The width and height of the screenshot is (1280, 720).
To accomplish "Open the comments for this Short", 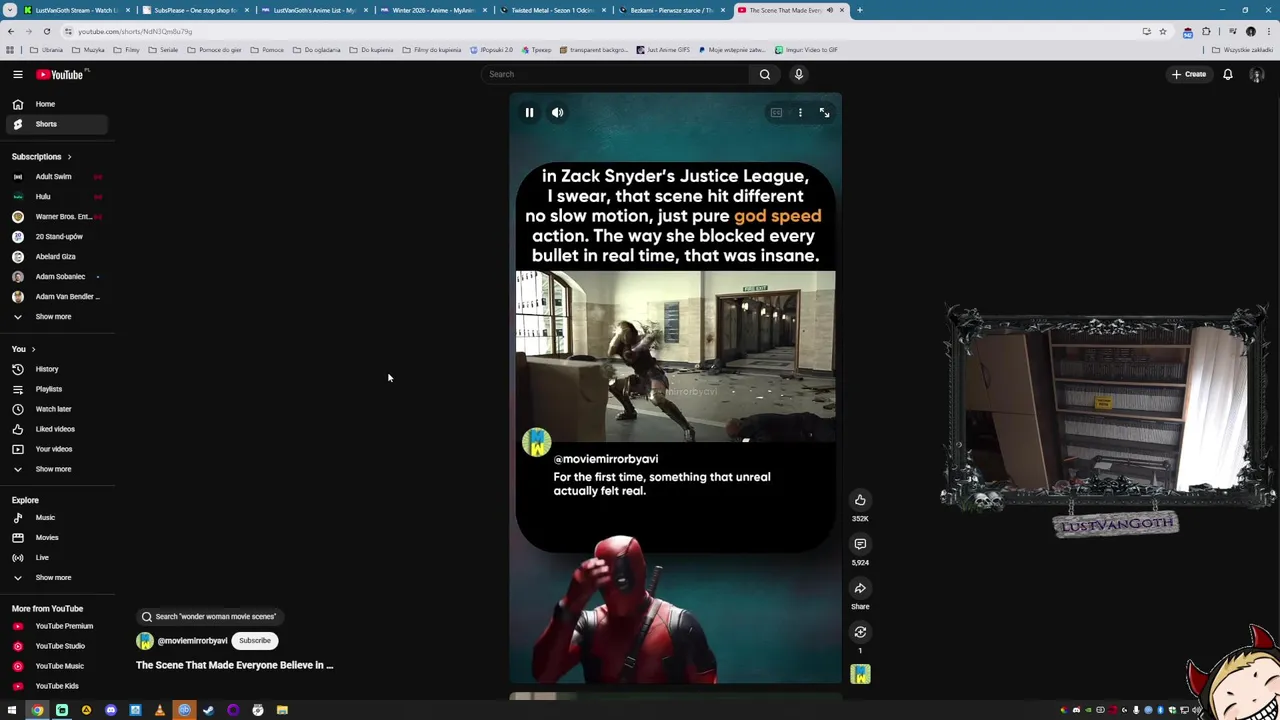I will click(860, 544).
